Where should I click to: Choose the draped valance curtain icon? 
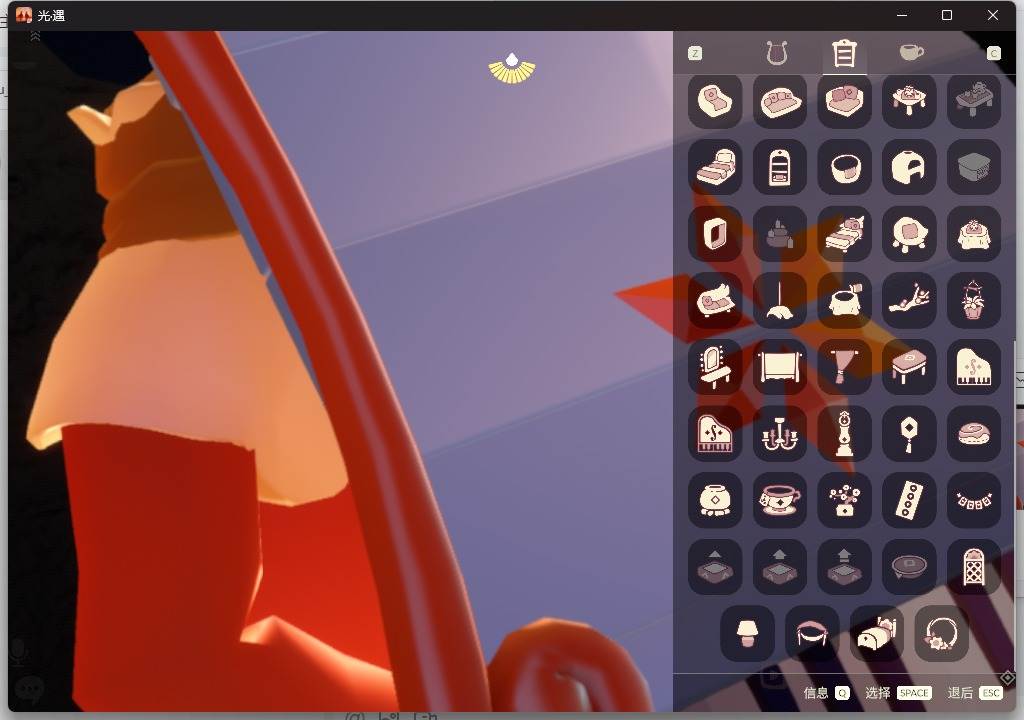click(812, 634)
